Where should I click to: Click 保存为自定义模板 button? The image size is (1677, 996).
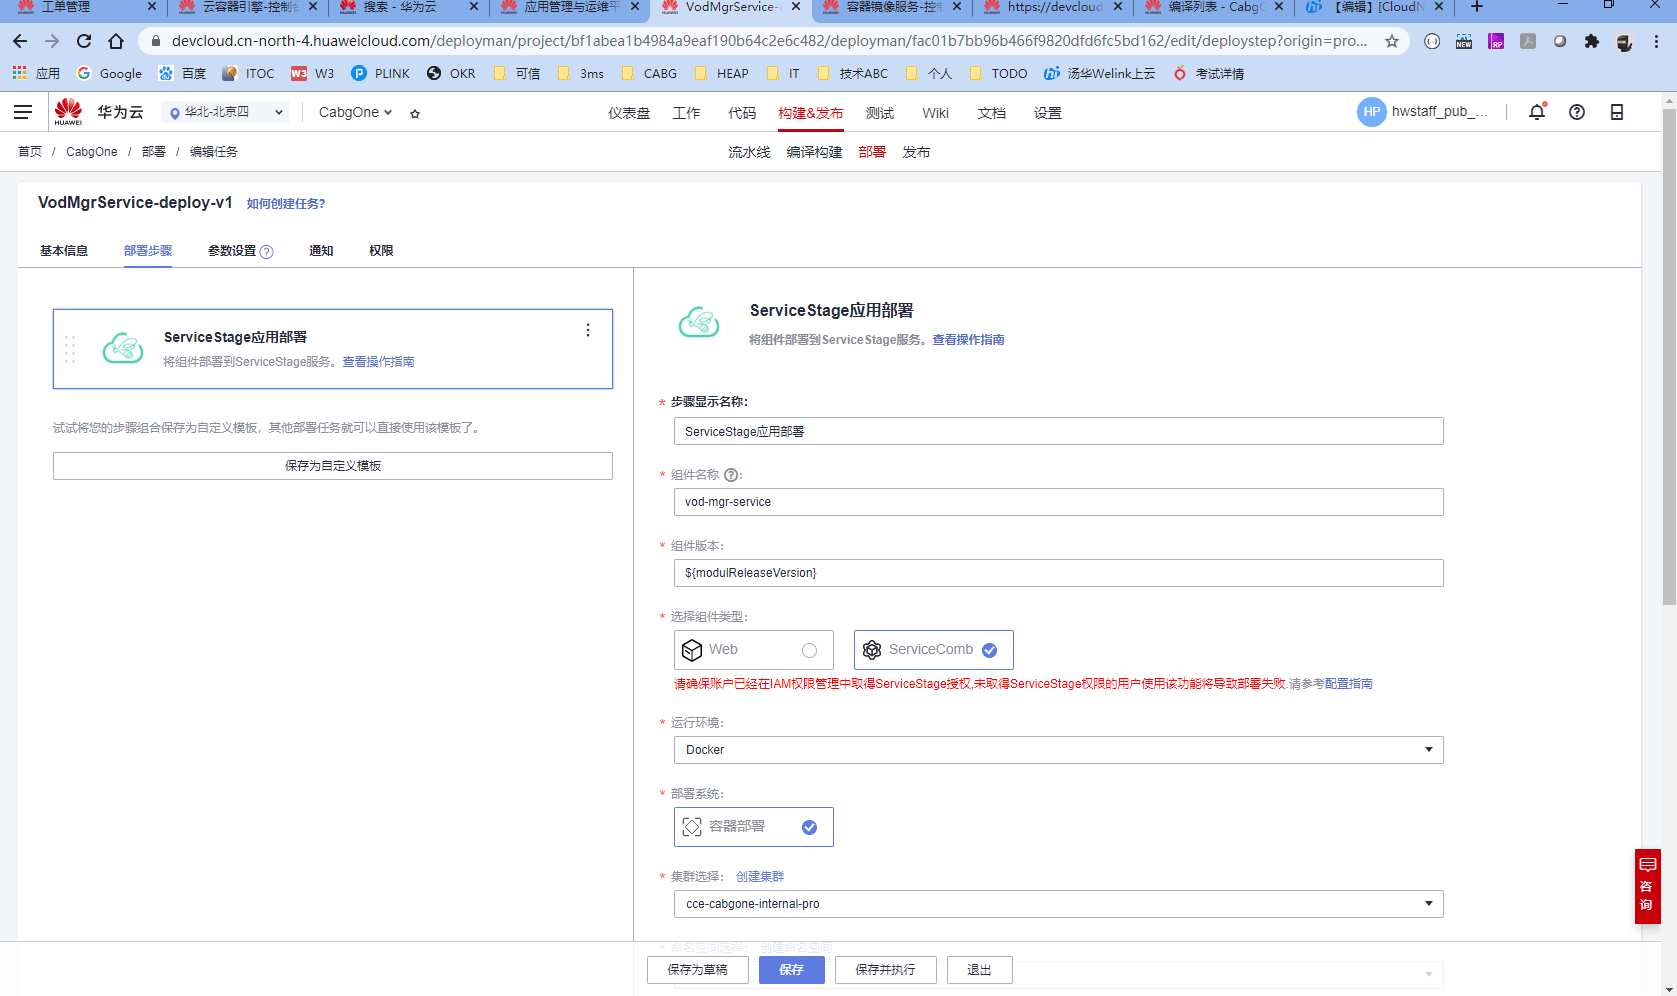pyautogui.click(x=333, y=466)
